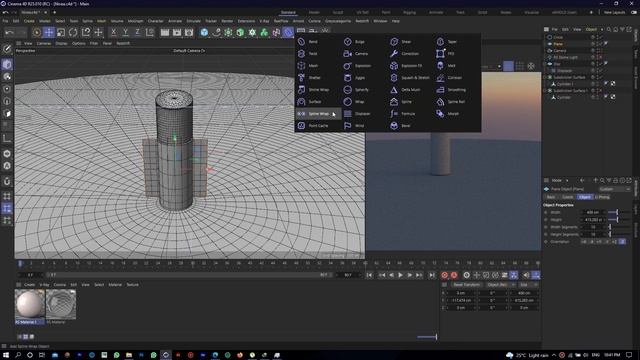The width and height of the screenshot is (640, 360).
Task: Add the Point Cache deformer
Action: click(313, 126)
